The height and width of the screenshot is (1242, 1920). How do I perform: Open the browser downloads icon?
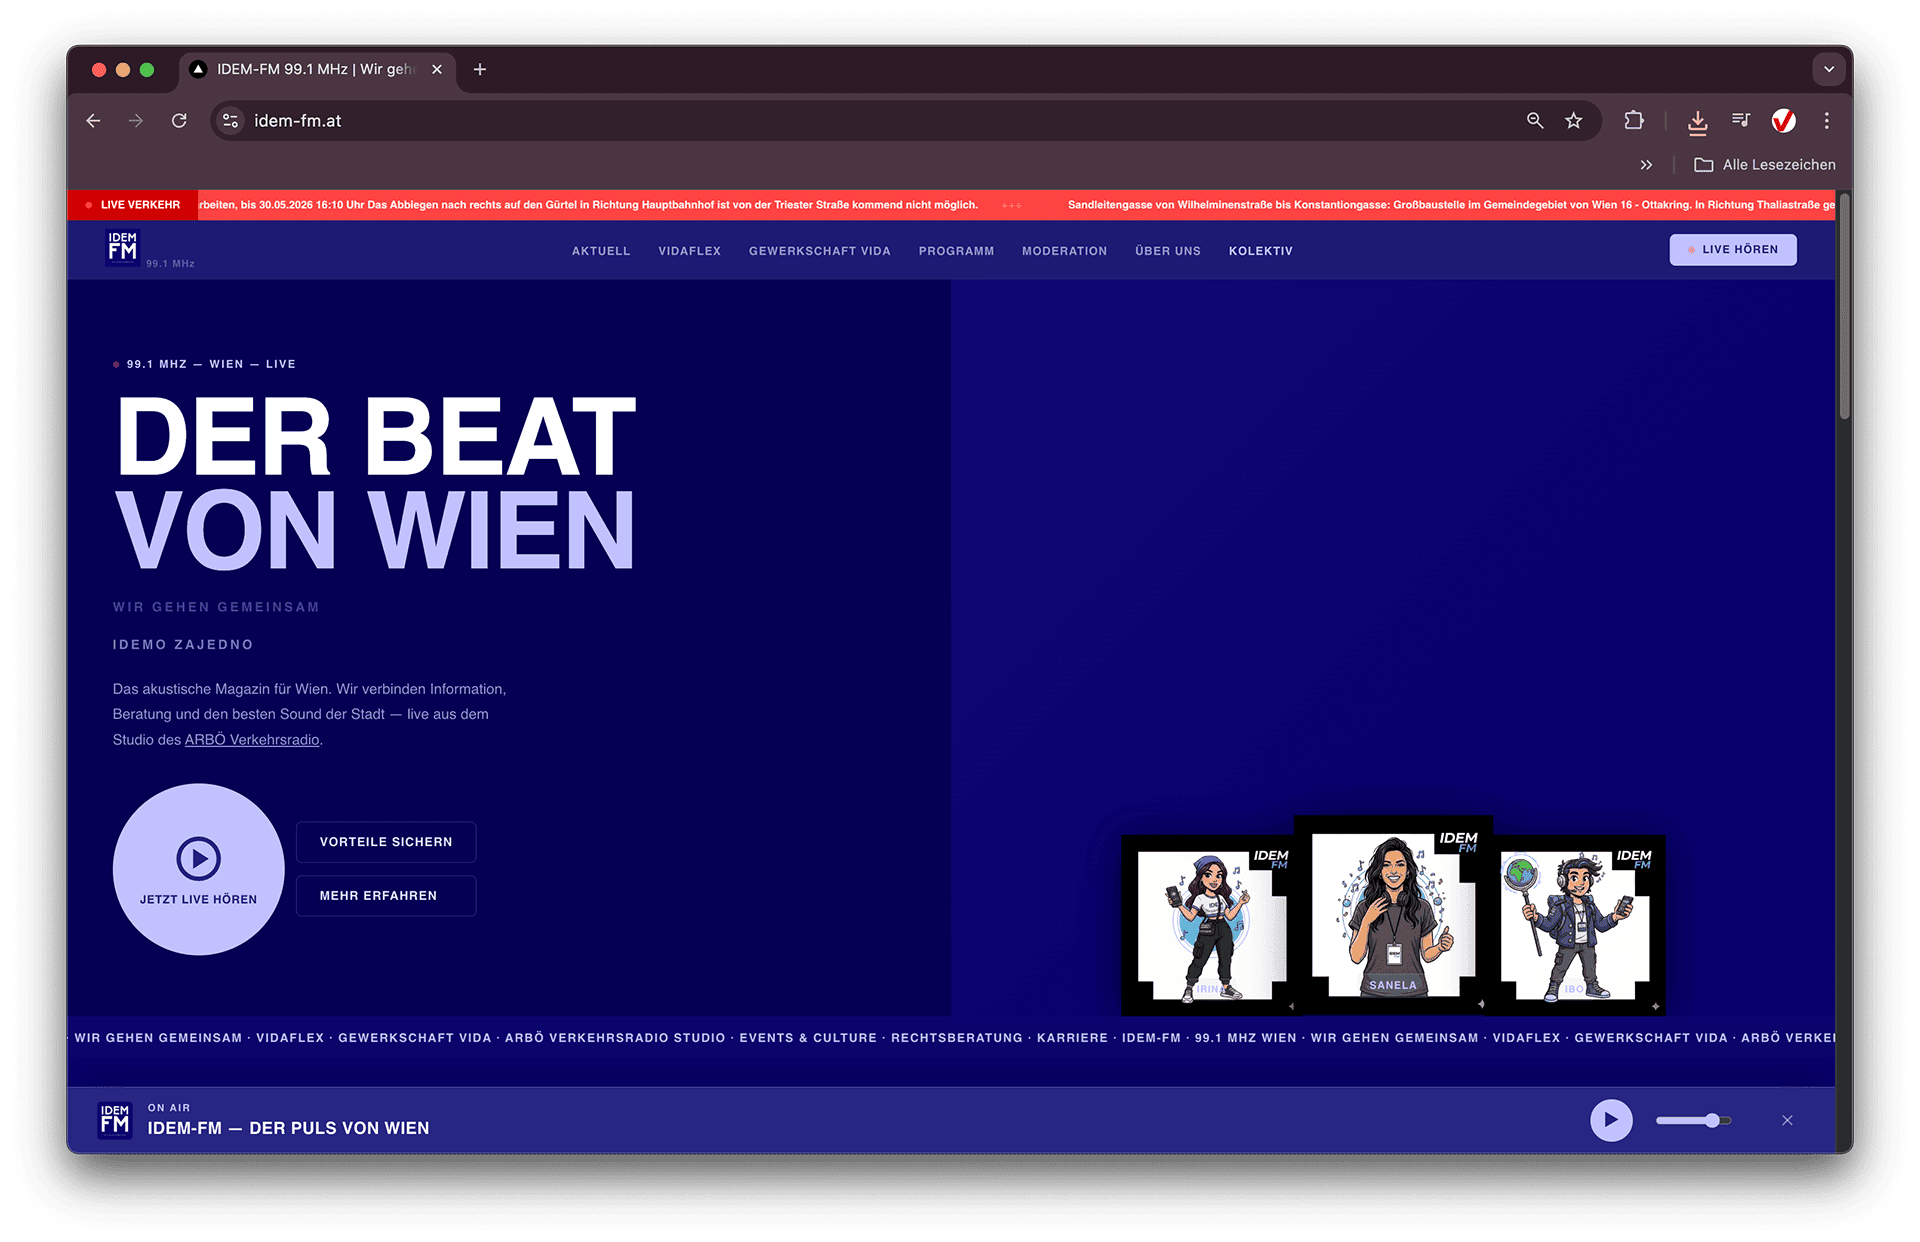click(1697, 122)
